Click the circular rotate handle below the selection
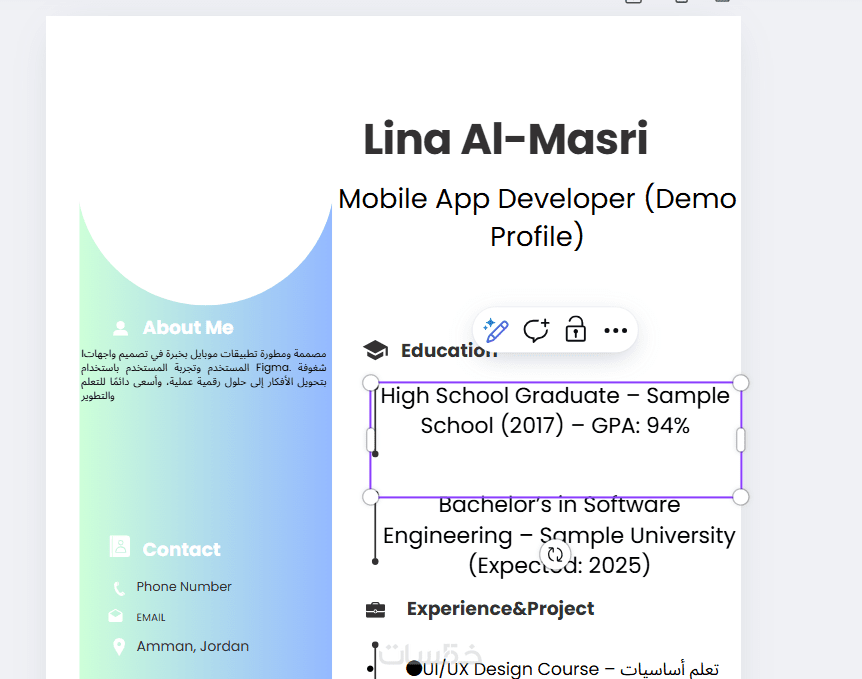The height and width of the screenshot is (679, 862). click(556, 554)
